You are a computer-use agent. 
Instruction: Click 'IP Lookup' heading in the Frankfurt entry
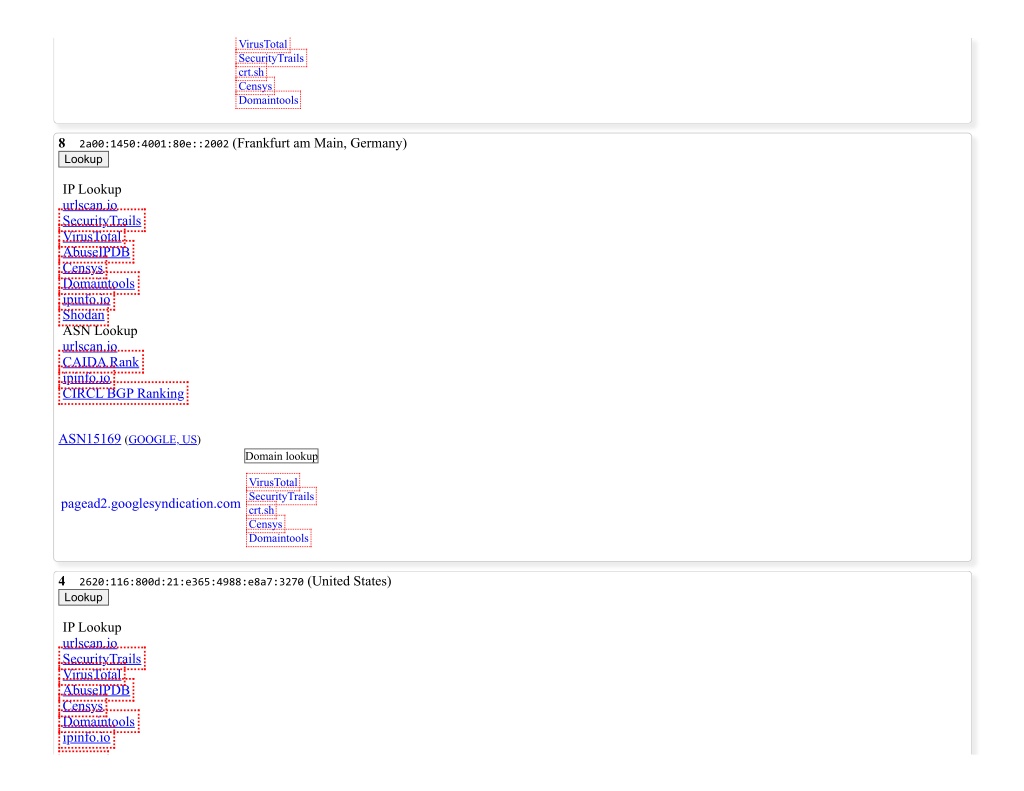click(x=92, y=189)
